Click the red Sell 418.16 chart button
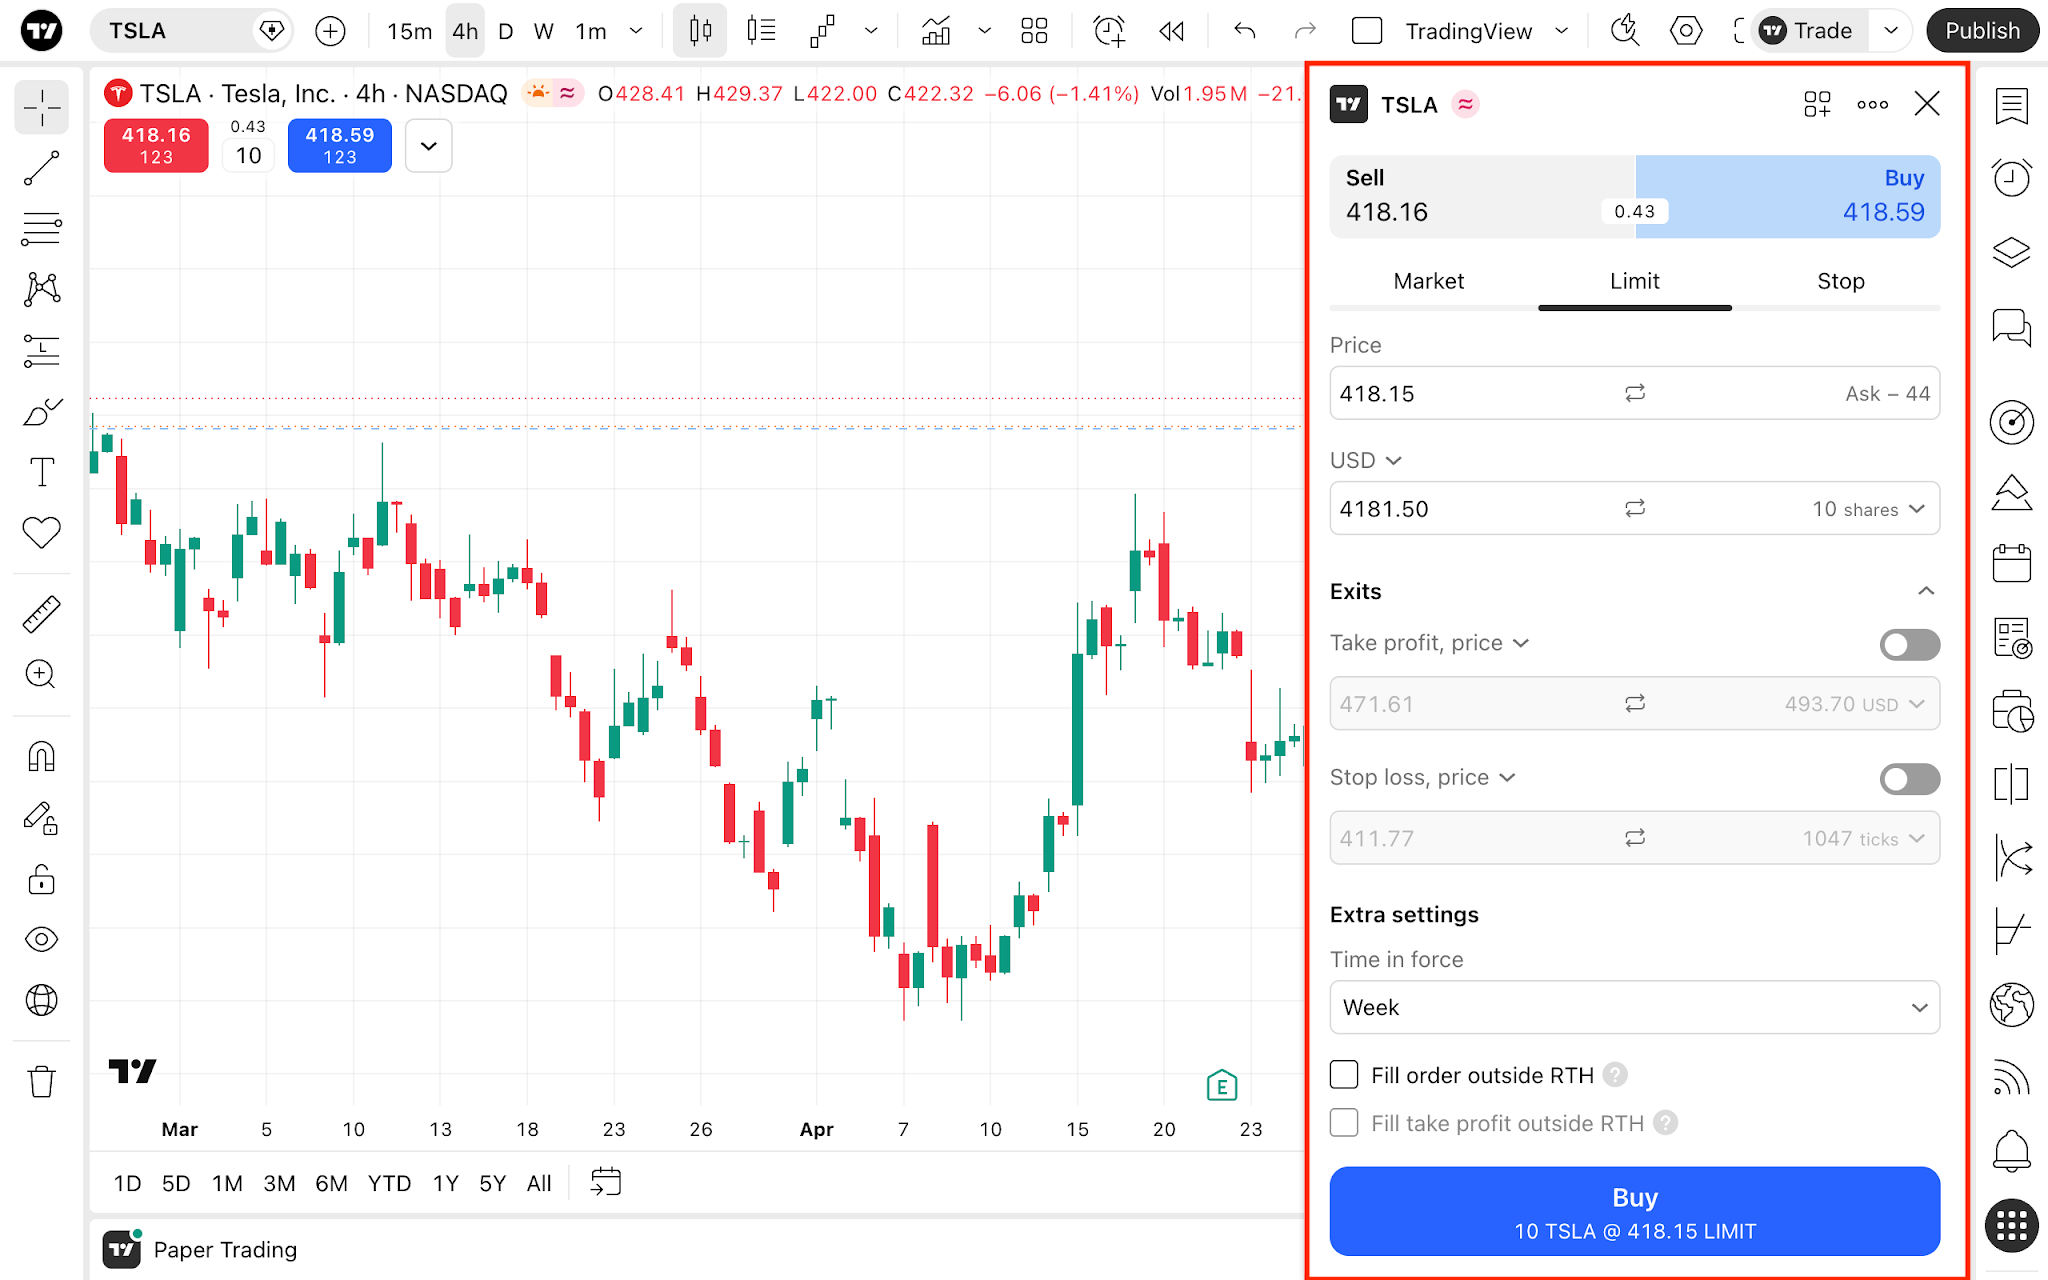The image size is (2048, 1280). 156,146
